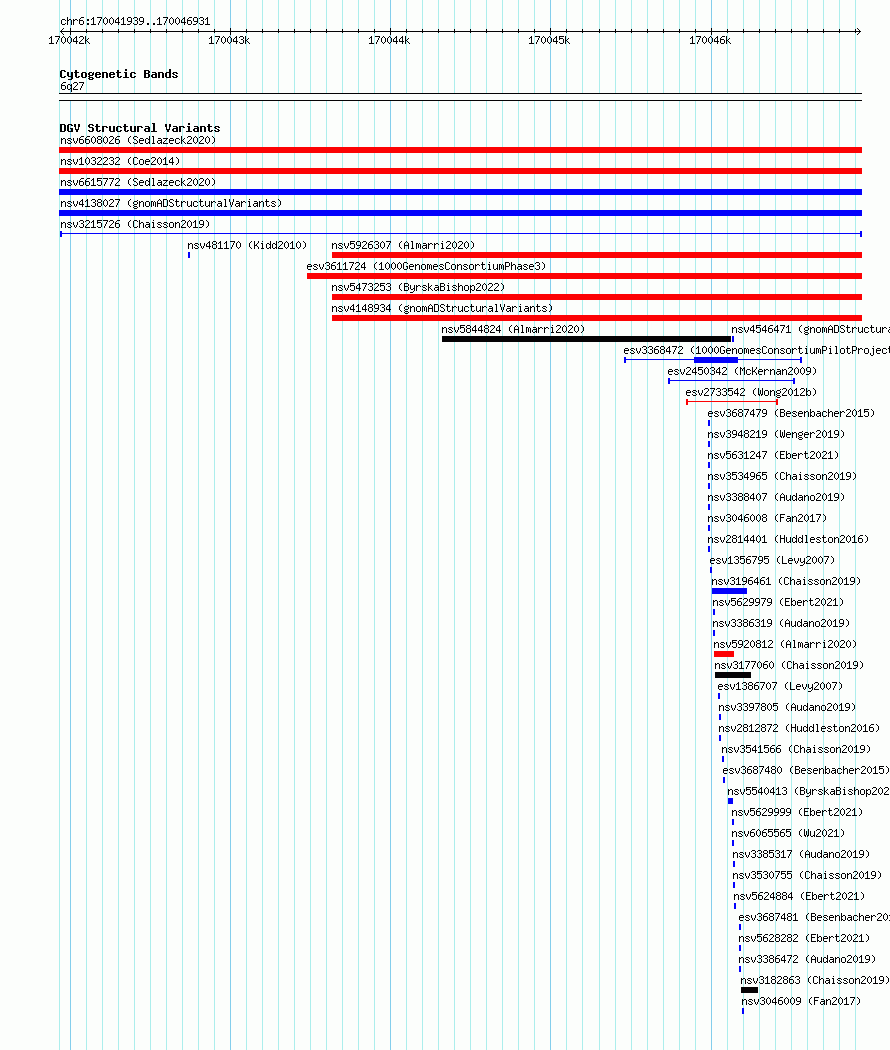Select variant nsv3541566 (Chaisson2019)
This screenshot has width=890, height=1050.
coord(796,749)
